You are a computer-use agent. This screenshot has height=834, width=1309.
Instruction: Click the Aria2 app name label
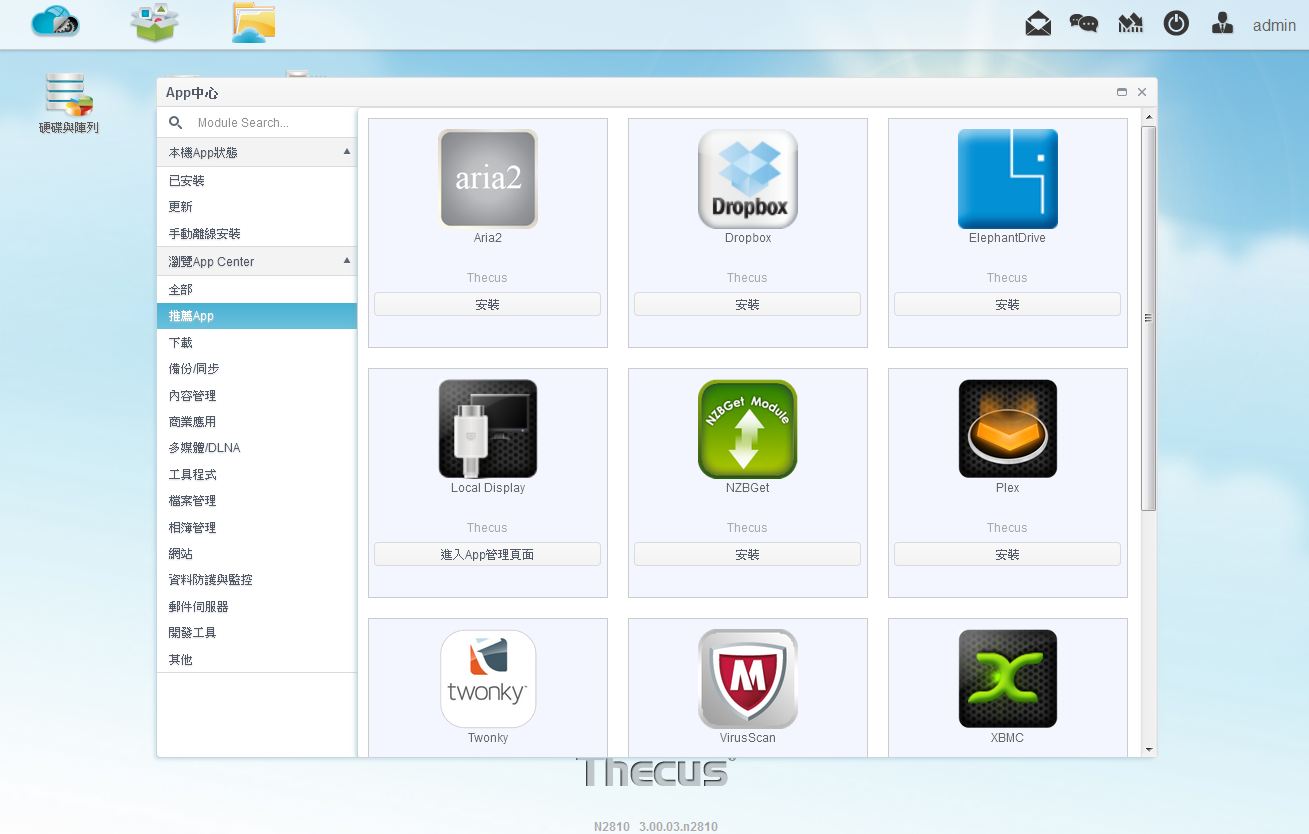(488, 238)
